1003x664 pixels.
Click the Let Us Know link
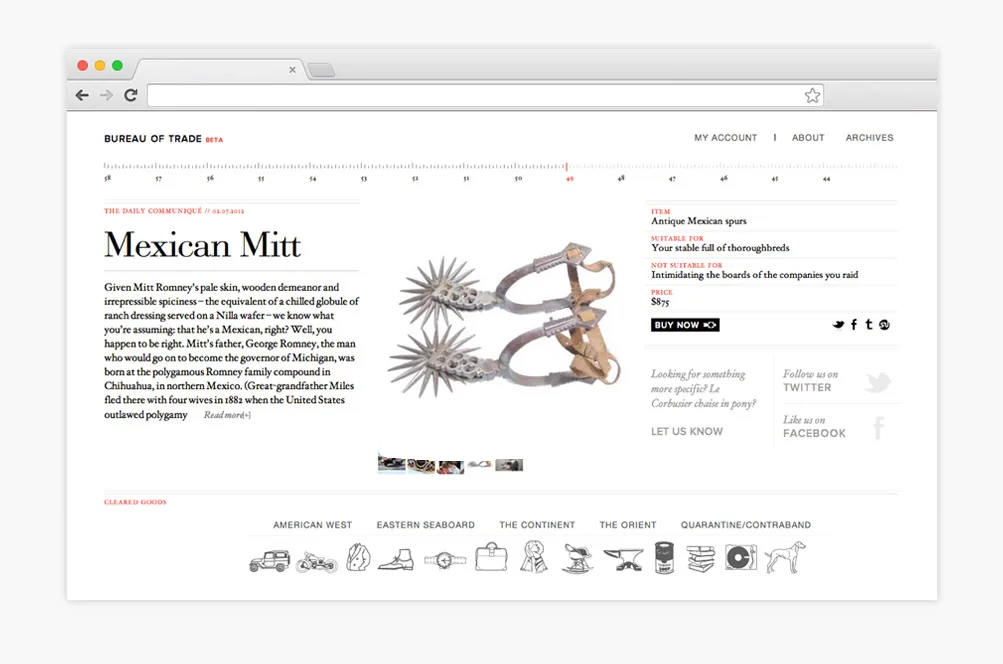pyautogui.click(x=687, y=432)
